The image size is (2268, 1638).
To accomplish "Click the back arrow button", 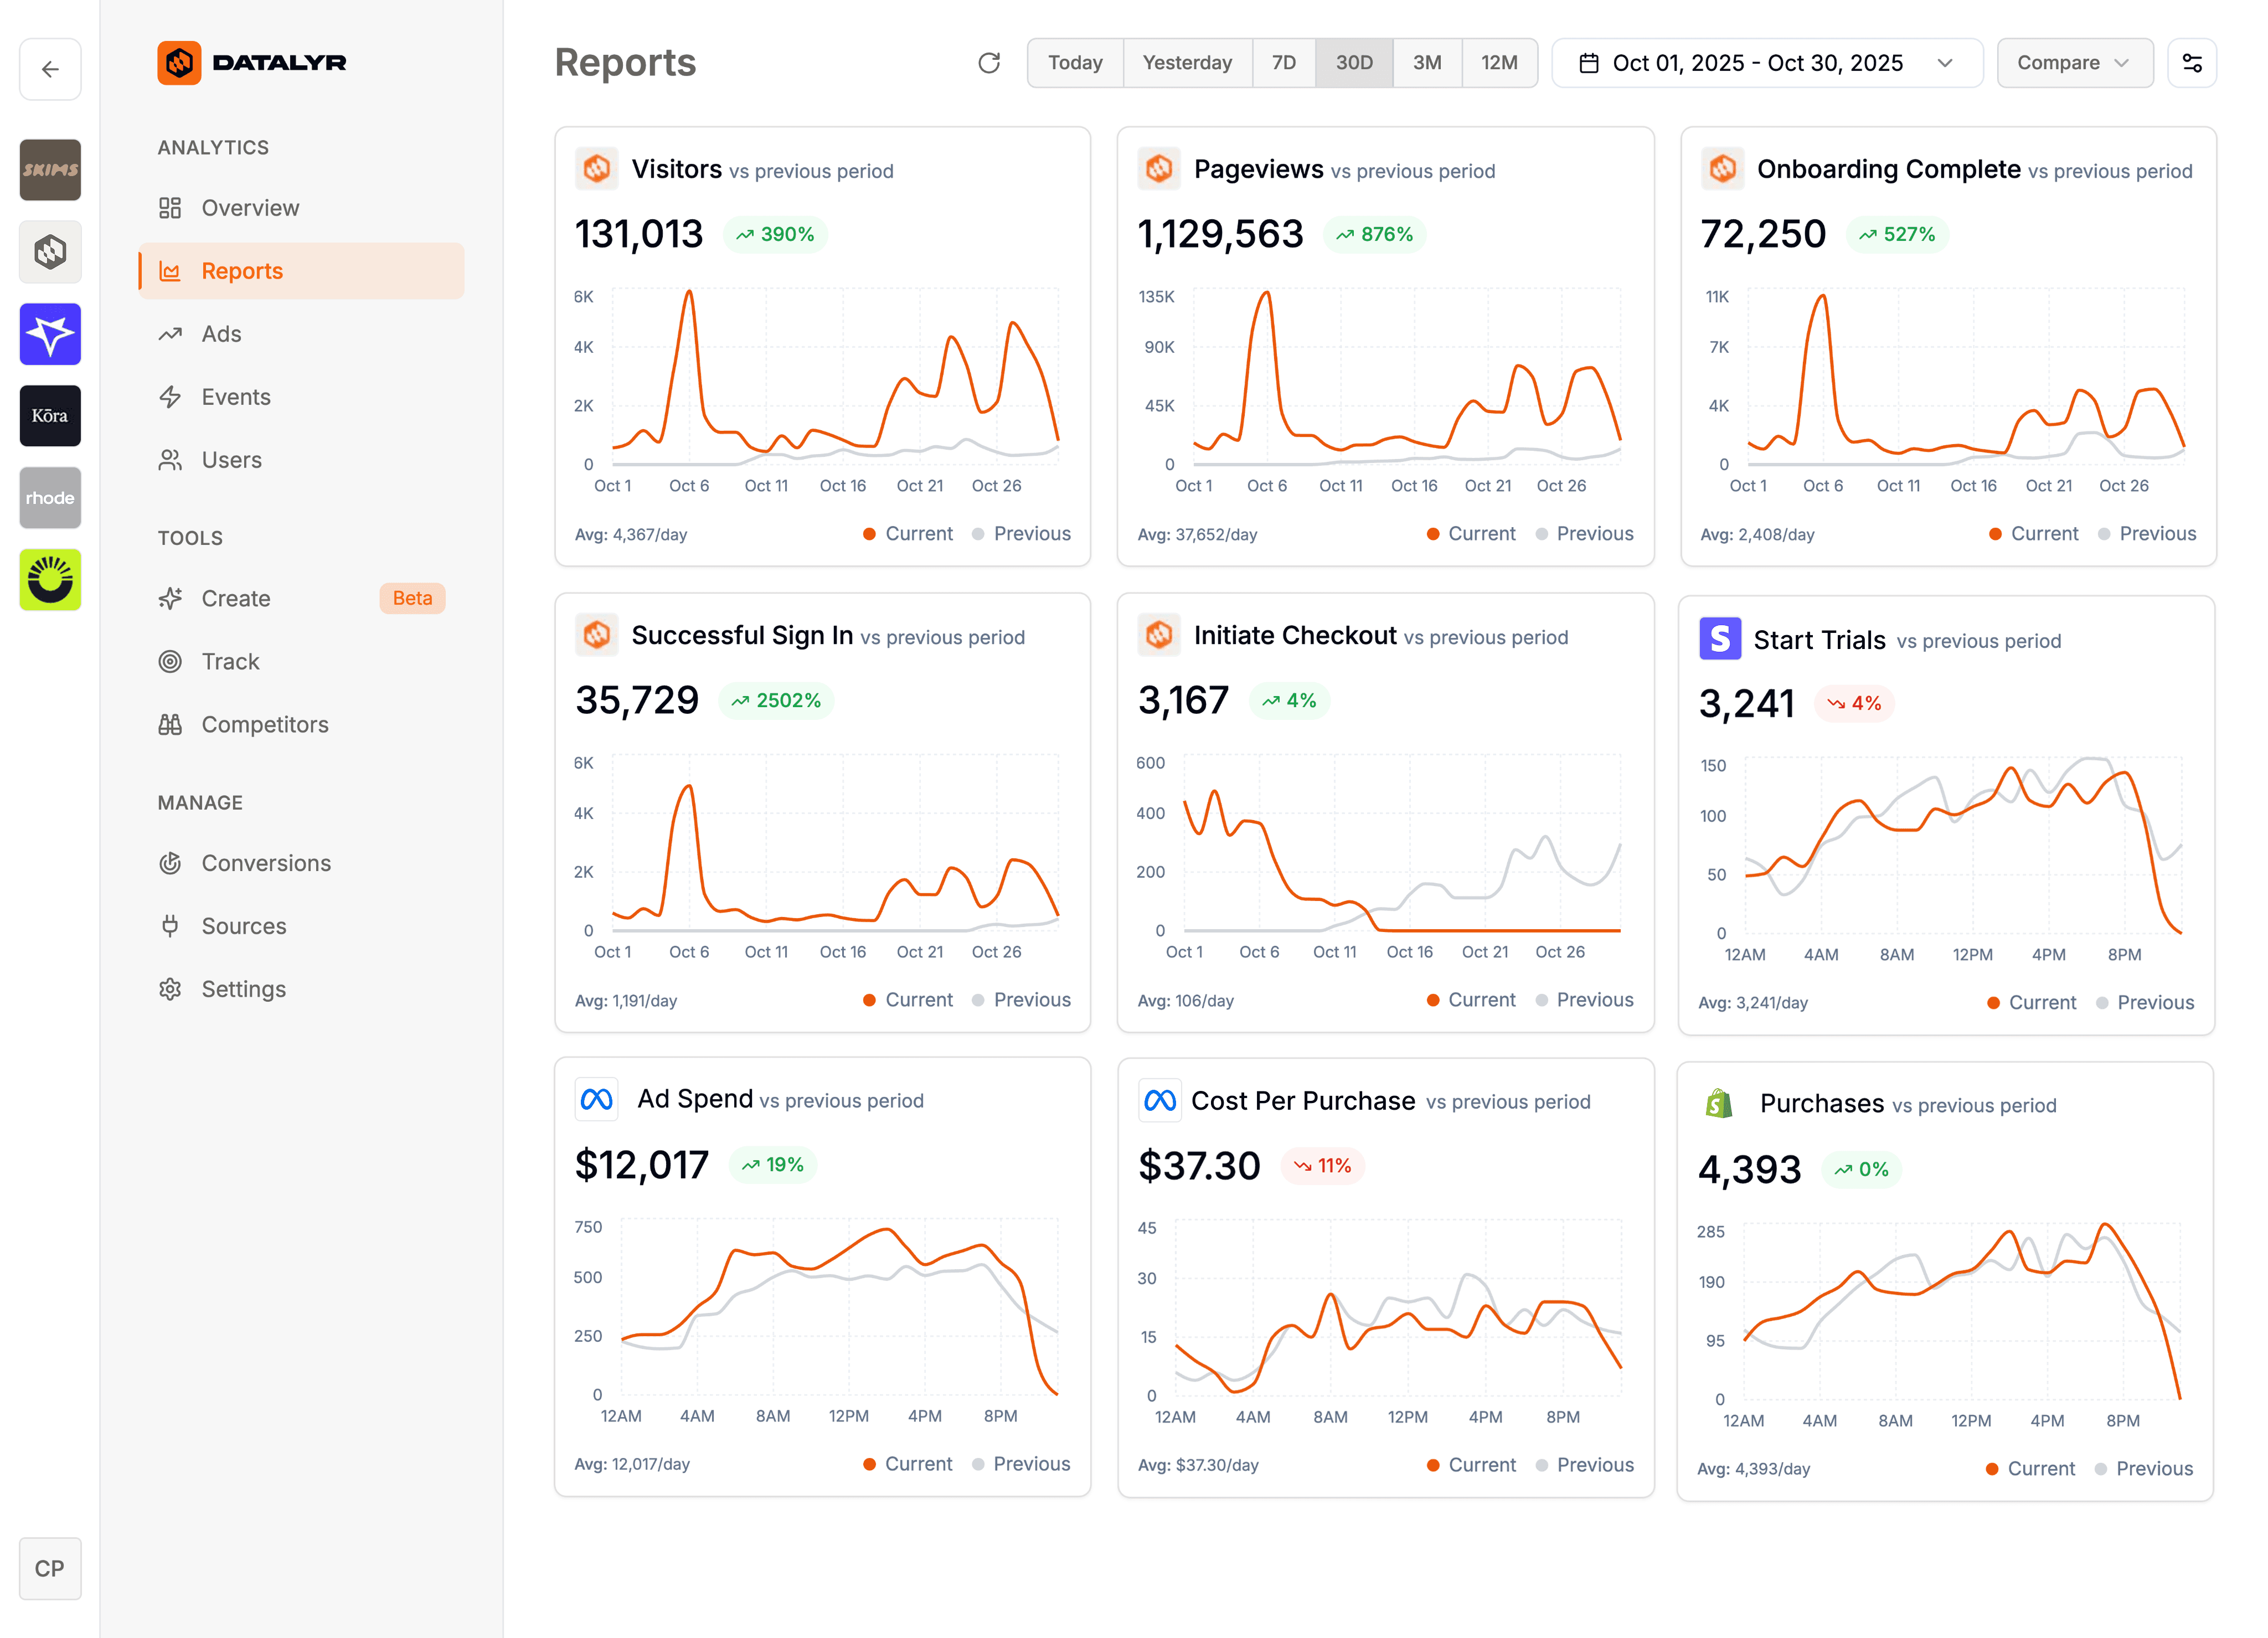I will (50, 69).
